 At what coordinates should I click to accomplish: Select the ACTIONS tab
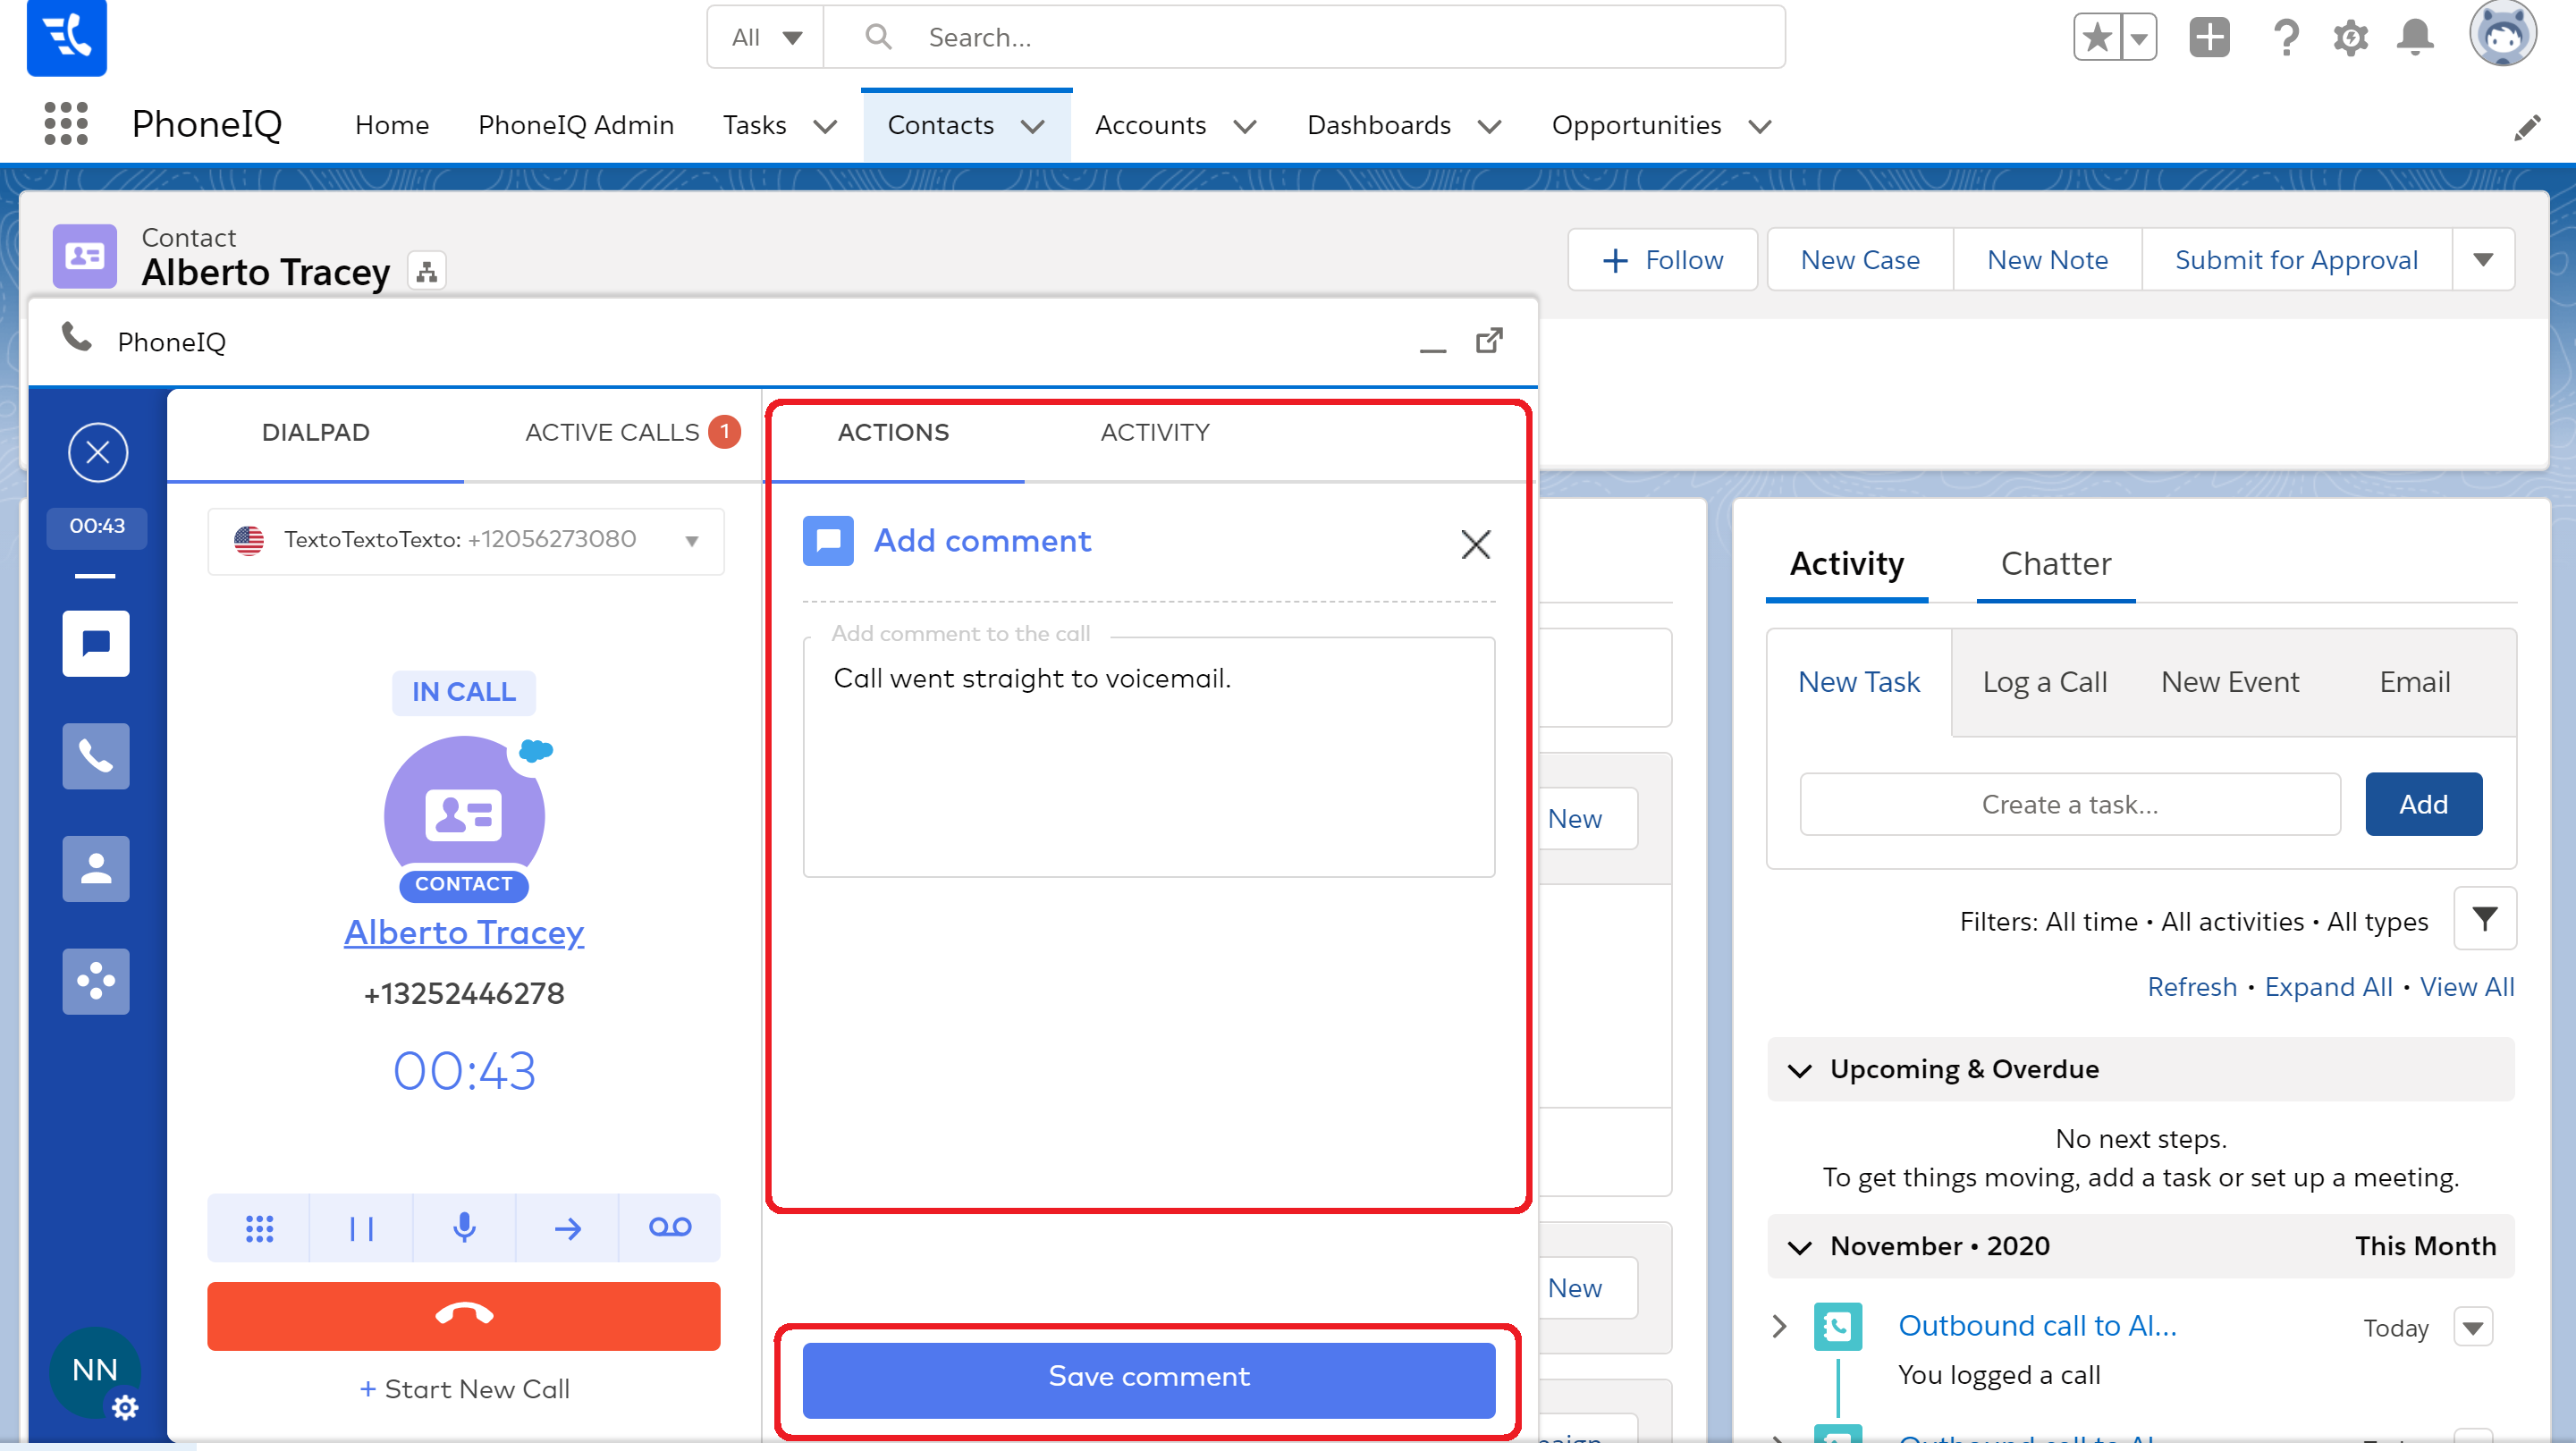(x=893, y=433)
